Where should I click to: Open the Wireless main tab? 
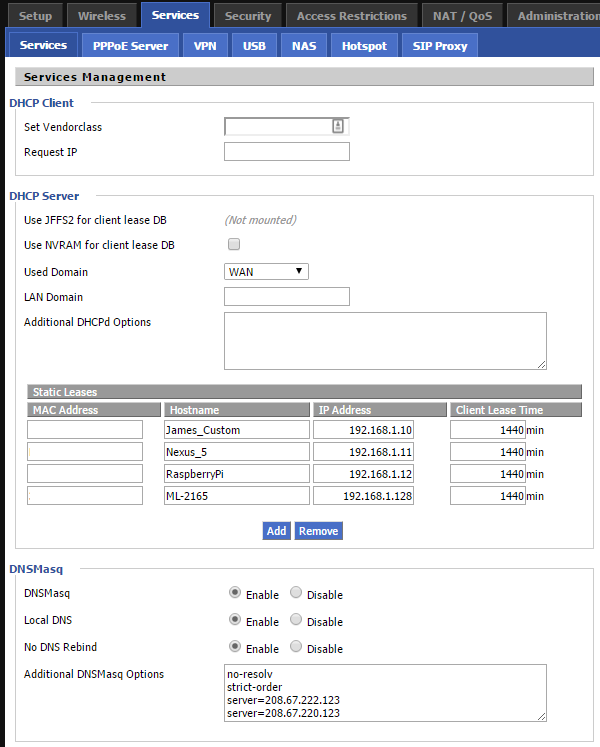(x=102, y=16)
